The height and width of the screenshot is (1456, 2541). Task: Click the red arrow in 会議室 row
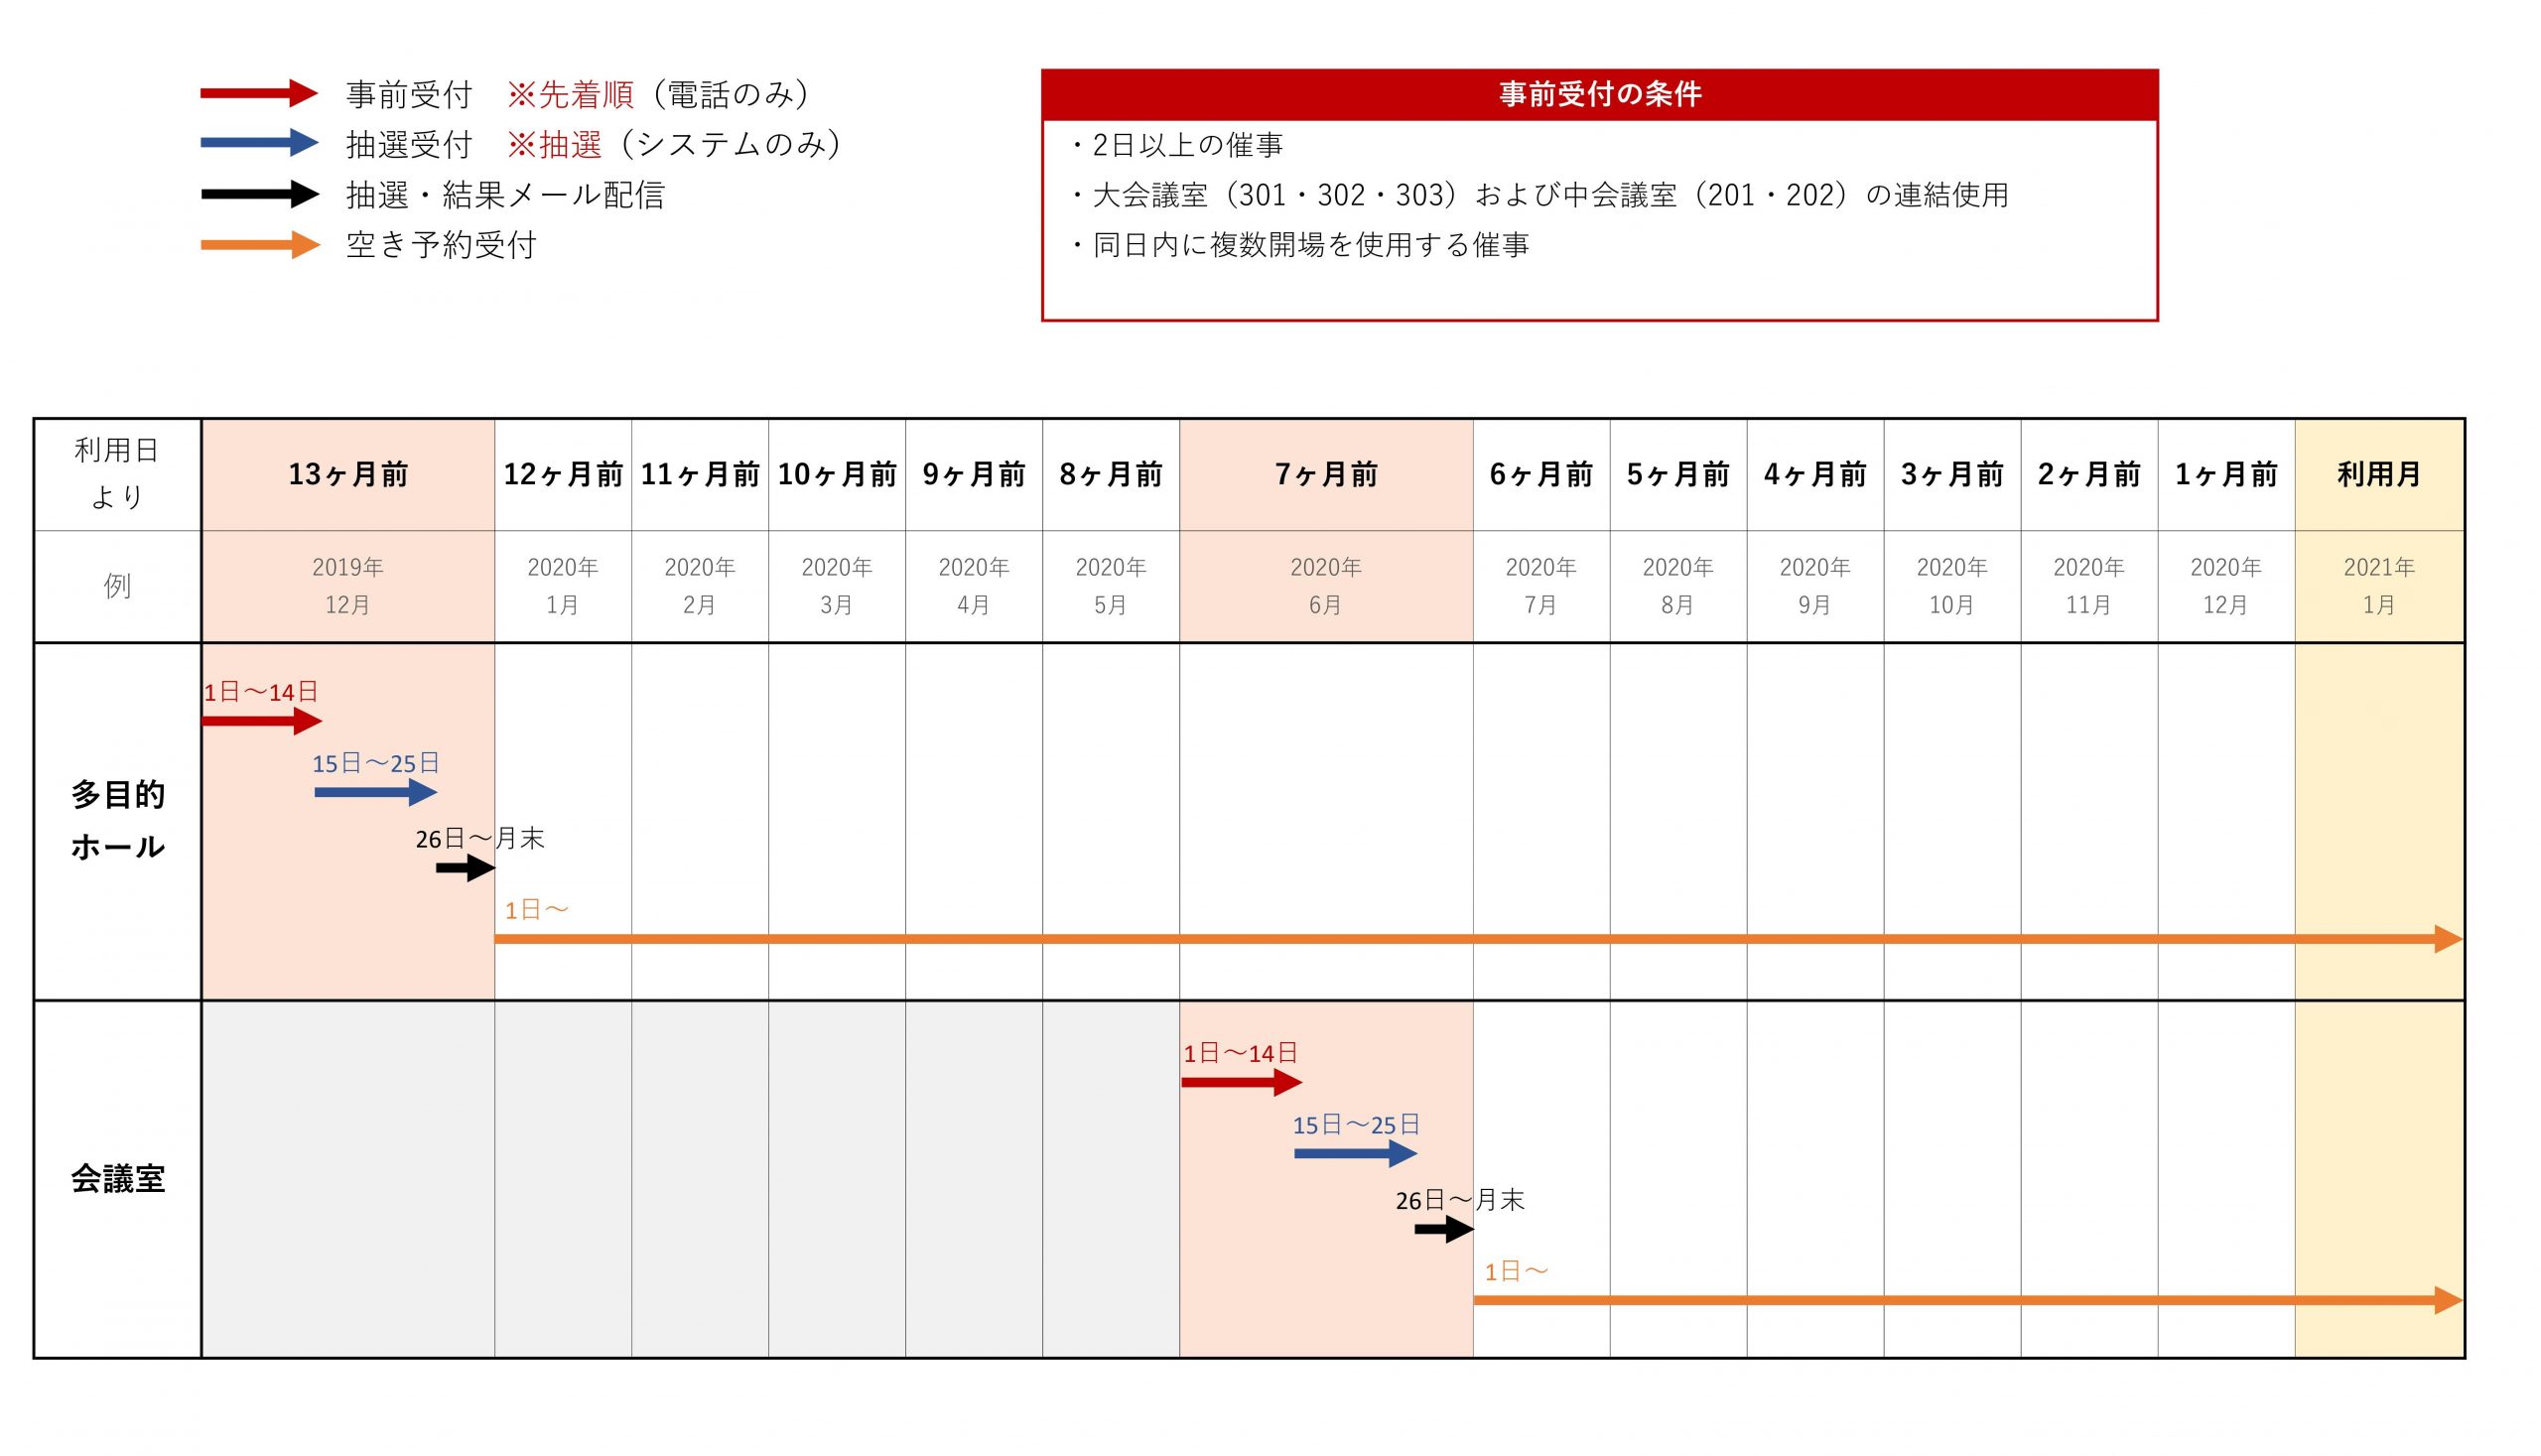[x=1242, y=1082]
